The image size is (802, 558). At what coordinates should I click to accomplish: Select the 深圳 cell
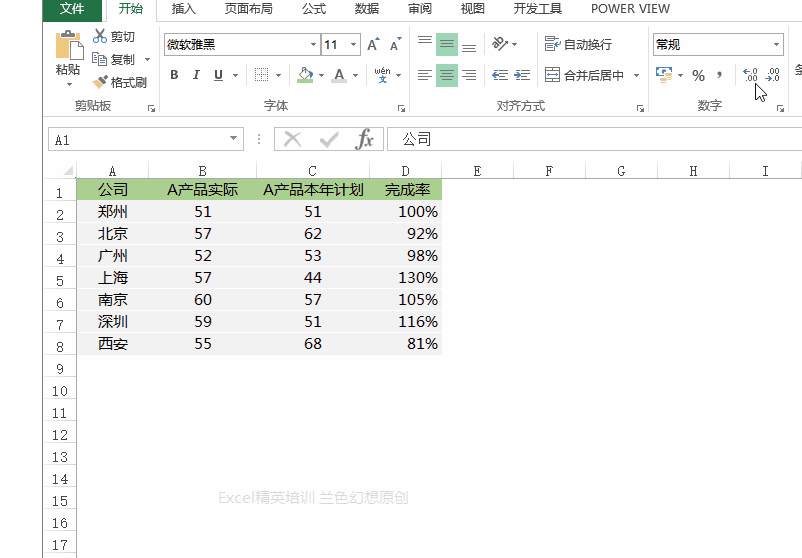[113, 322]
